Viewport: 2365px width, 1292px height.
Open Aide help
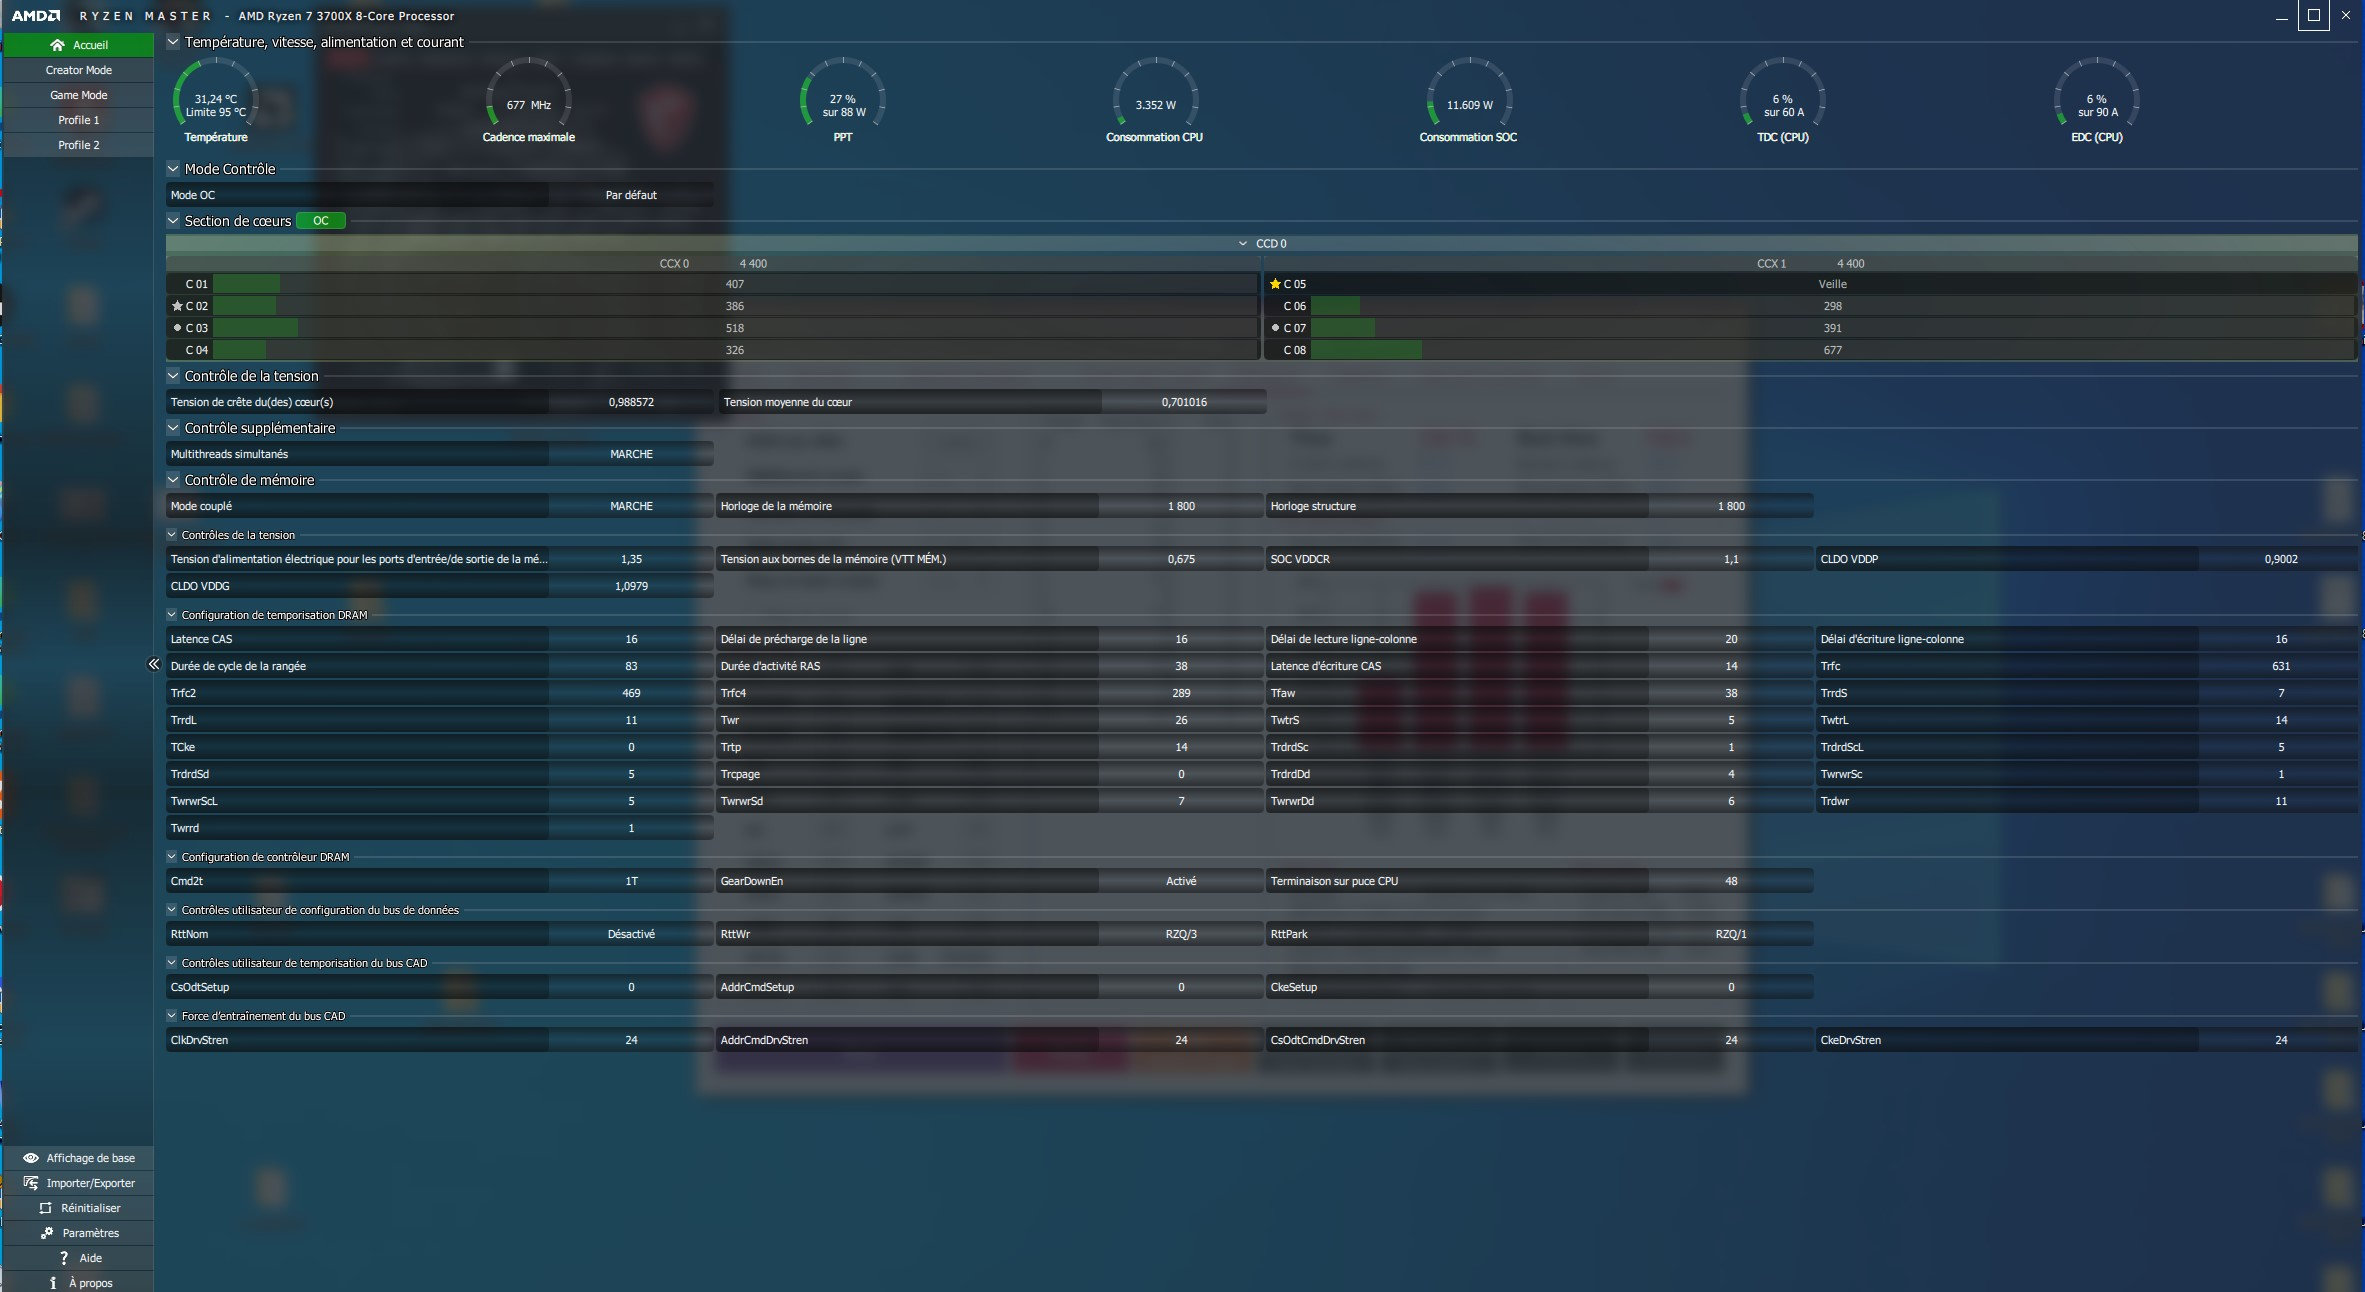pos(79,1258)
